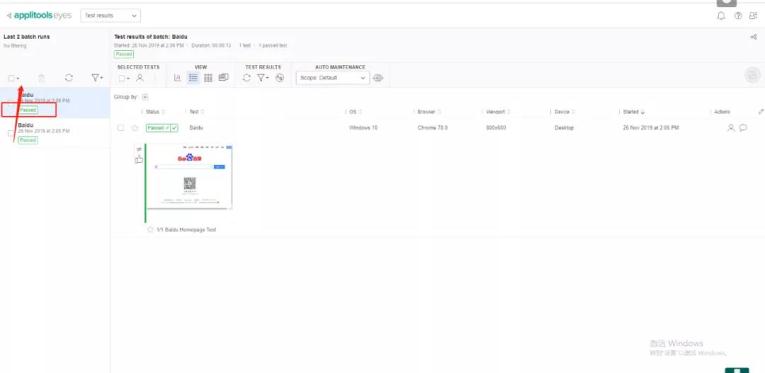765x373 pixels.
Task: Sort by the Started column header
Action: 634,112
